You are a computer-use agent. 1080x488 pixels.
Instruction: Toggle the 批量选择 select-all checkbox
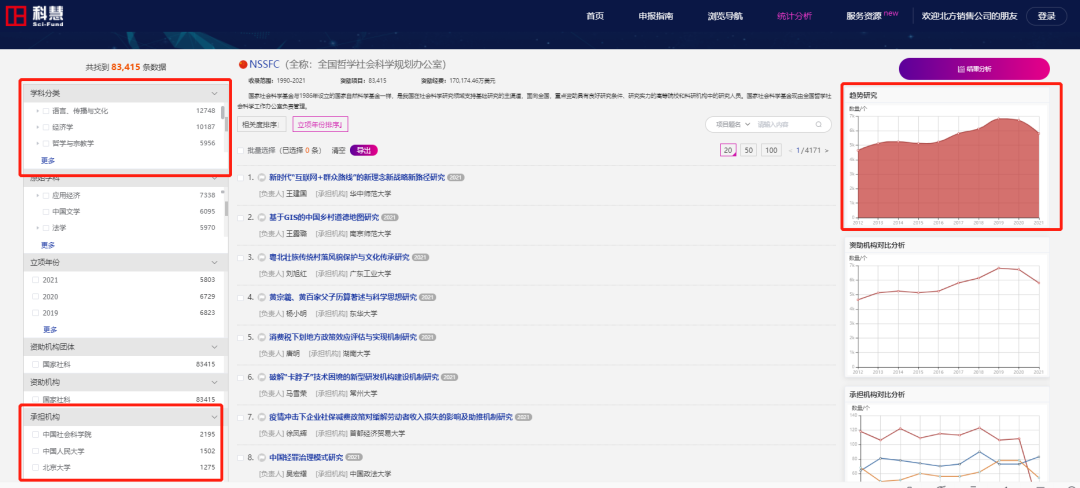[240, 150]
